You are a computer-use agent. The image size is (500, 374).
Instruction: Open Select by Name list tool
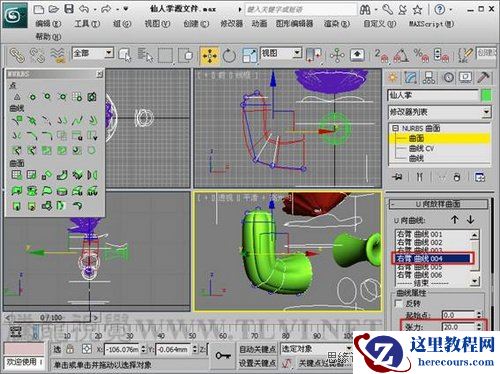tap(145, 55)
